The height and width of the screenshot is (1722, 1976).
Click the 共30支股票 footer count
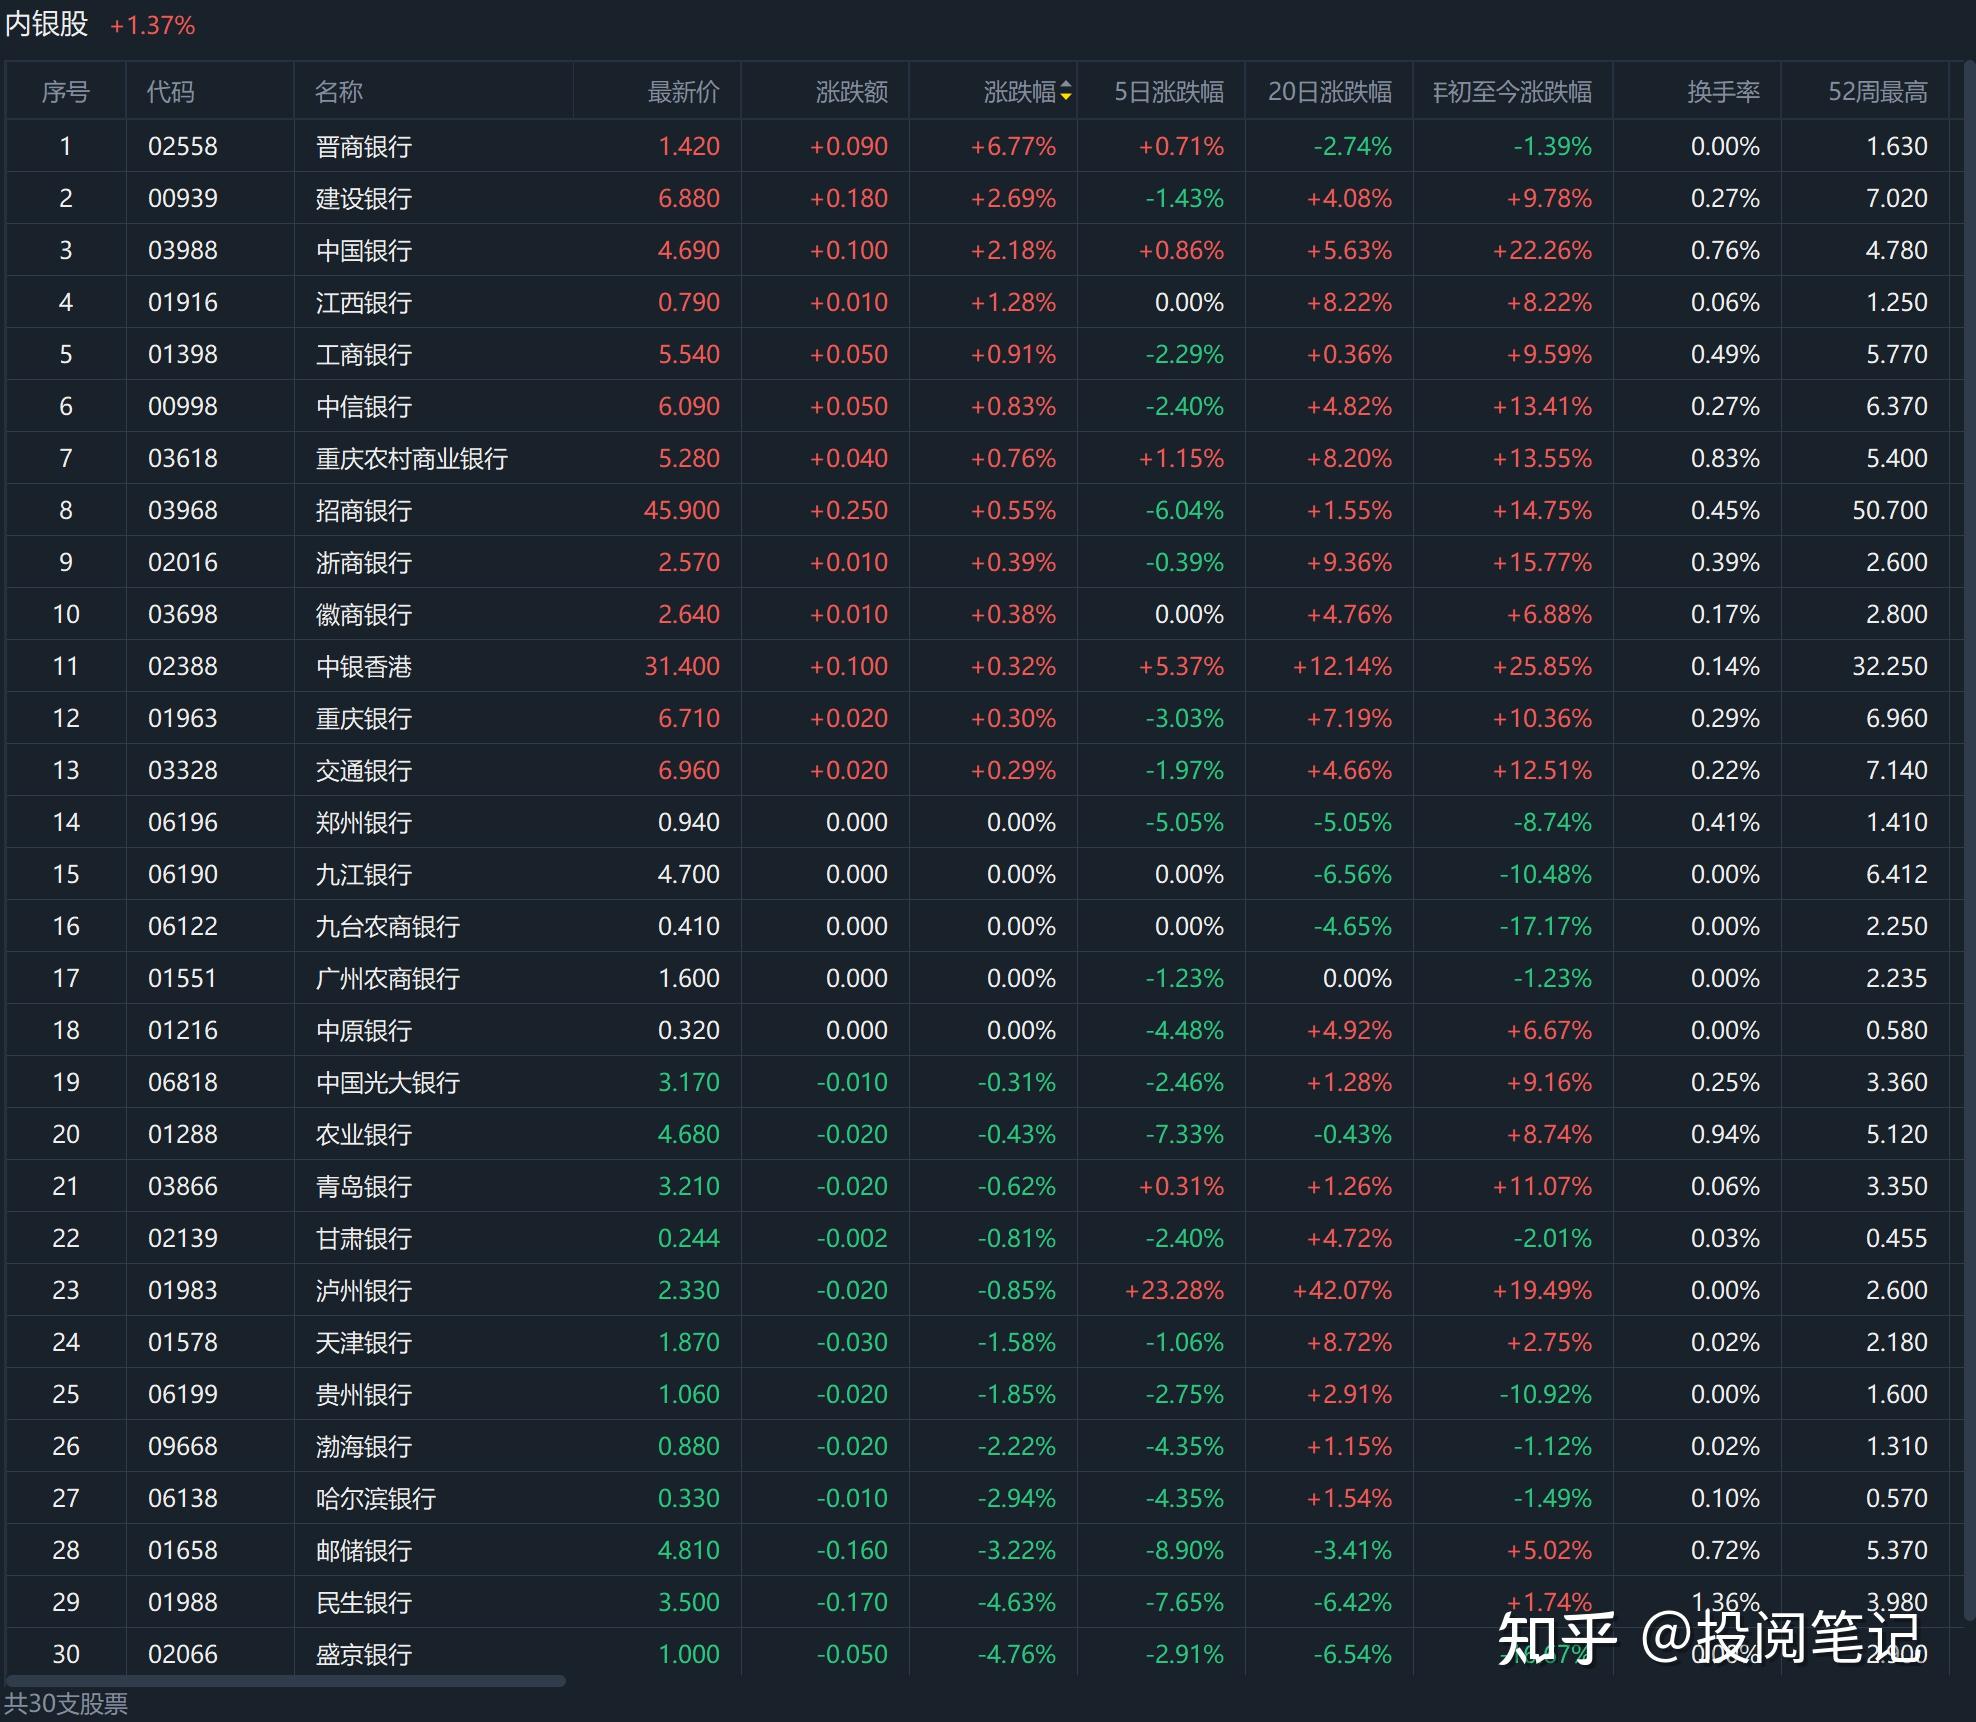[66, 1704]
